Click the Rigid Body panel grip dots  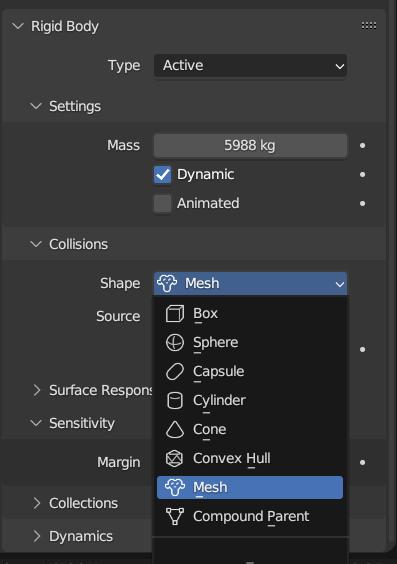coord(369,26)
